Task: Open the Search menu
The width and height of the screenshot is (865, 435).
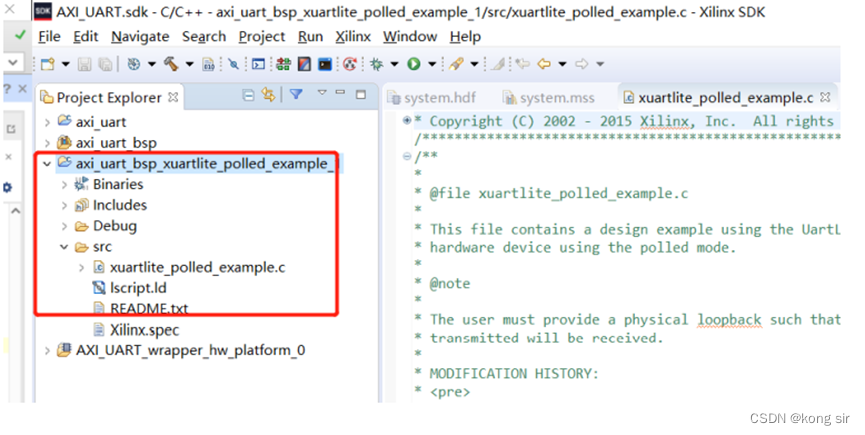Action: [204, 36]
